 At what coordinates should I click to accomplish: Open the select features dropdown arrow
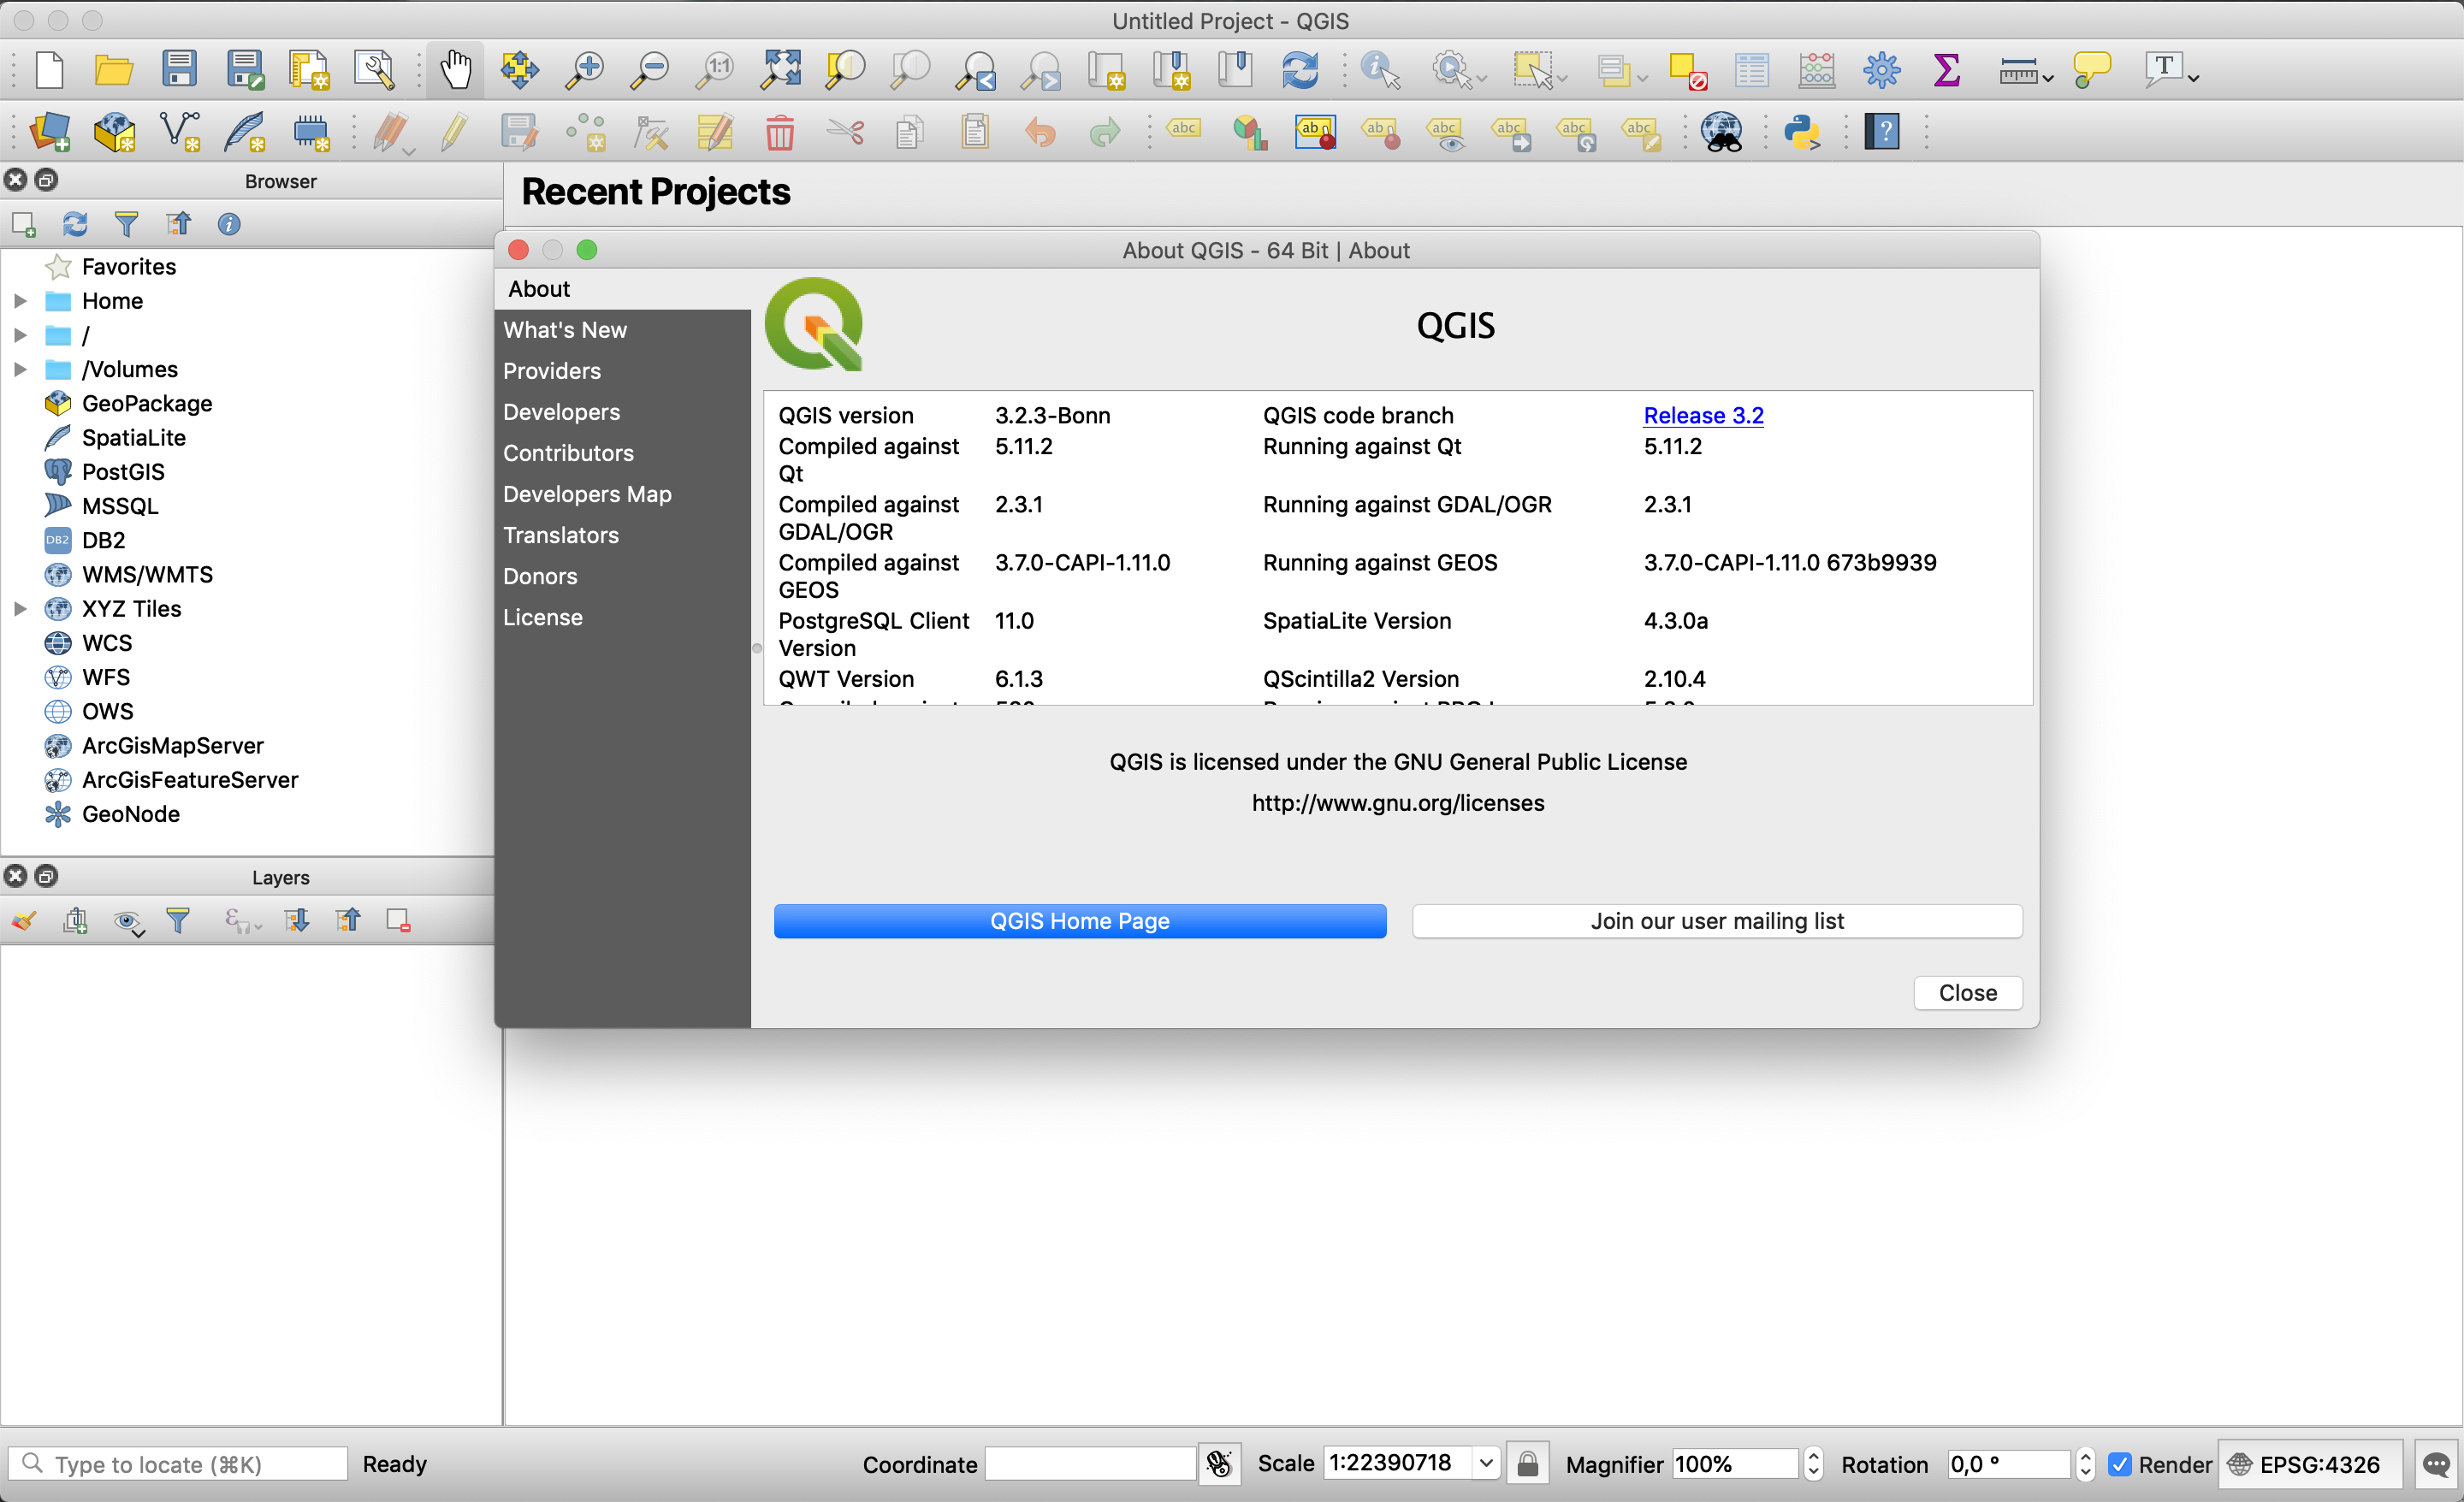point(1562,78)
